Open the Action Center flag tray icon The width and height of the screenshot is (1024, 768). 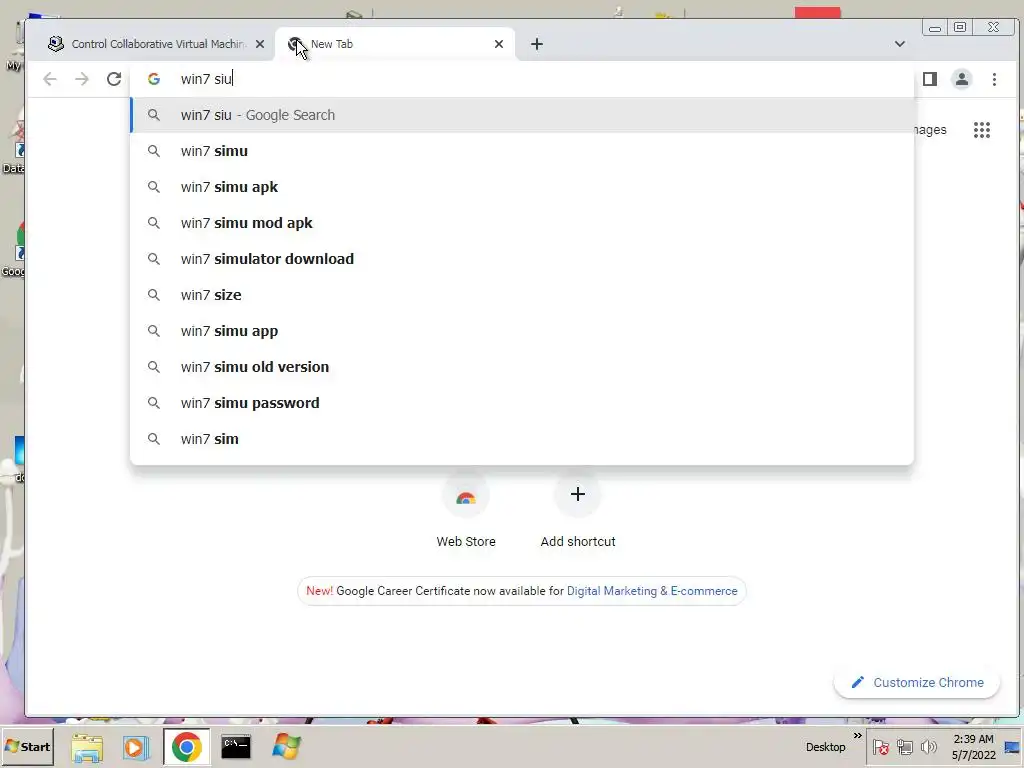pos(880,747)
